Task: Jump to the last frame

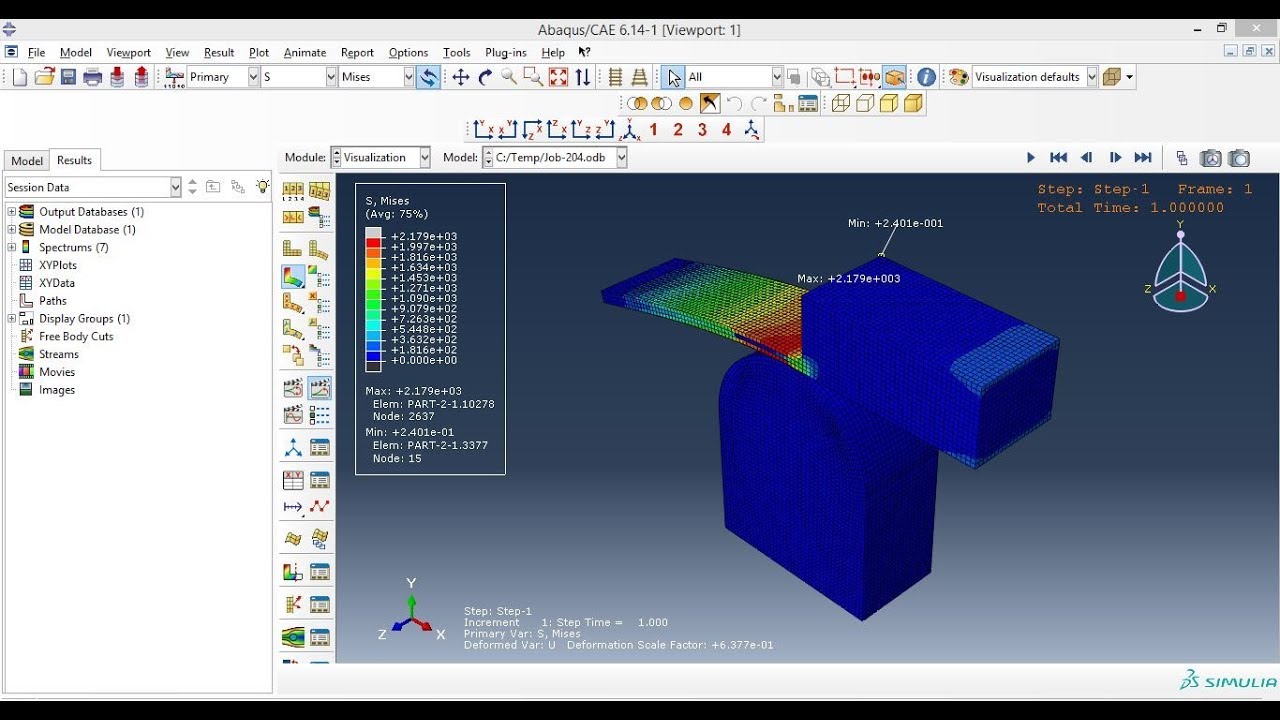Action: click(x=1143, y=158)
